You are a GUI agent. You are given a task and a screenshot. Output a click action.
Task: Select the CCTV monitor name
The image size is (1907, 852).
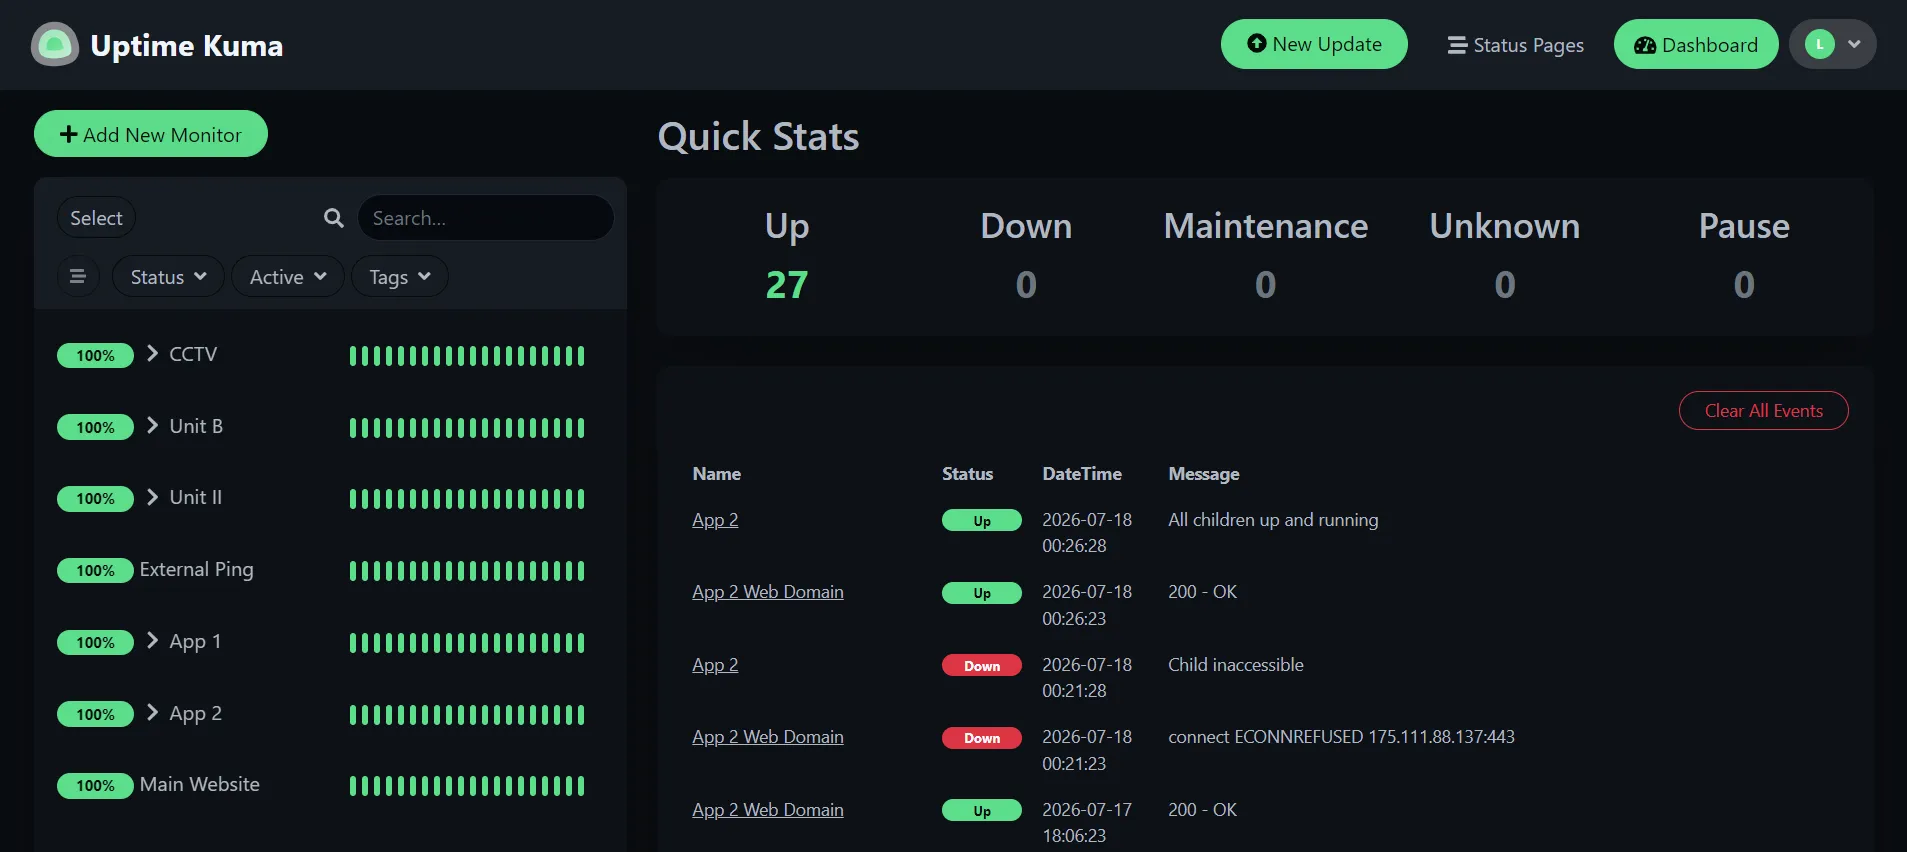click(193, 354)
